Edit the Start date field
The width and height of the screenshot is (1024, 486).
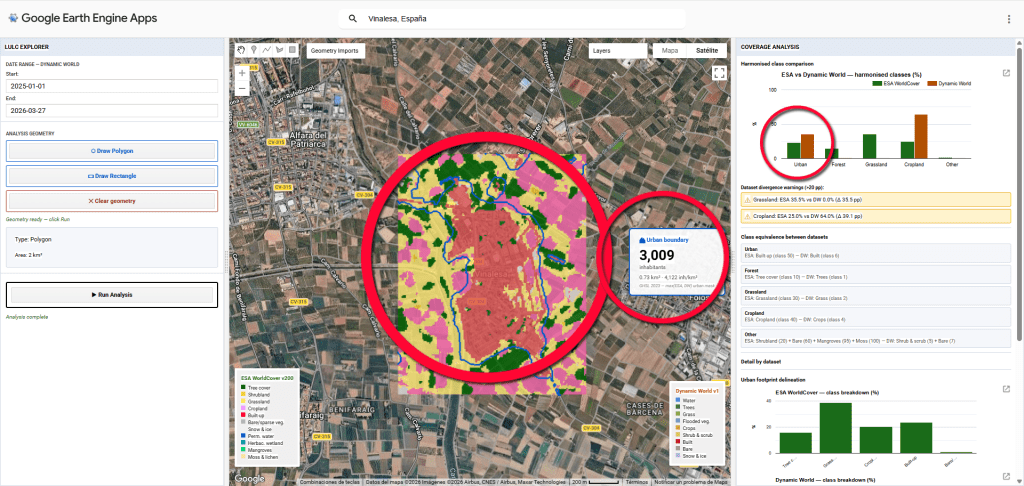(x=111, y=85)
